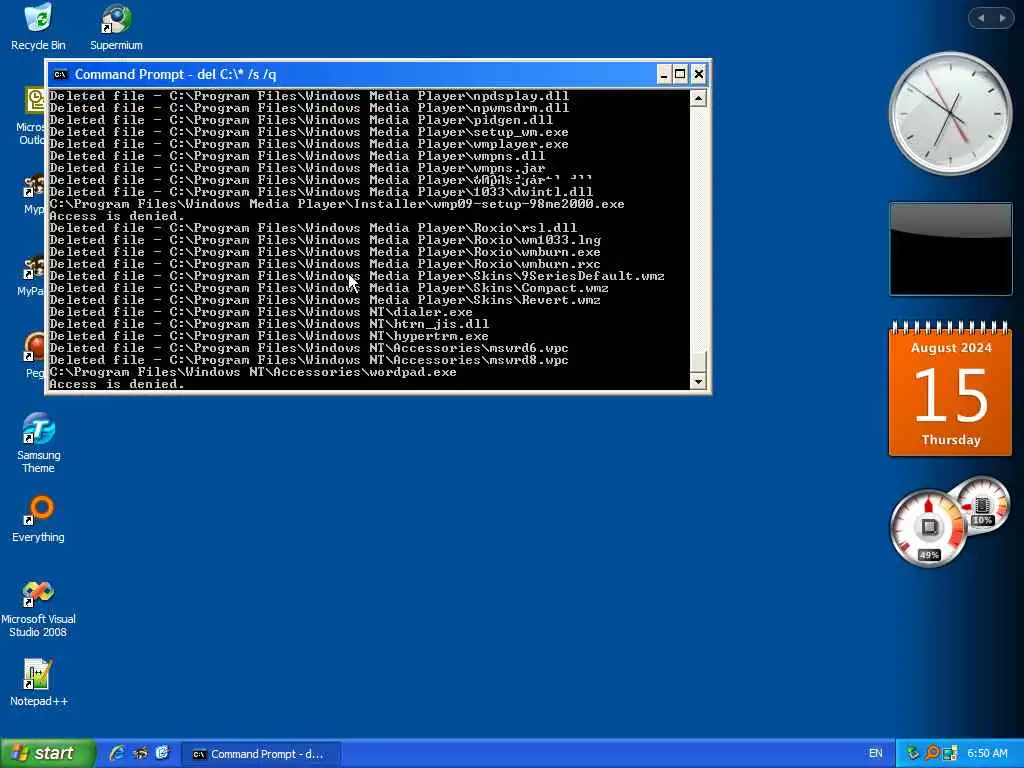1024x768 pixels.
Task: Launch Internet Explorer from the Quick Launch
Action: 117,753
